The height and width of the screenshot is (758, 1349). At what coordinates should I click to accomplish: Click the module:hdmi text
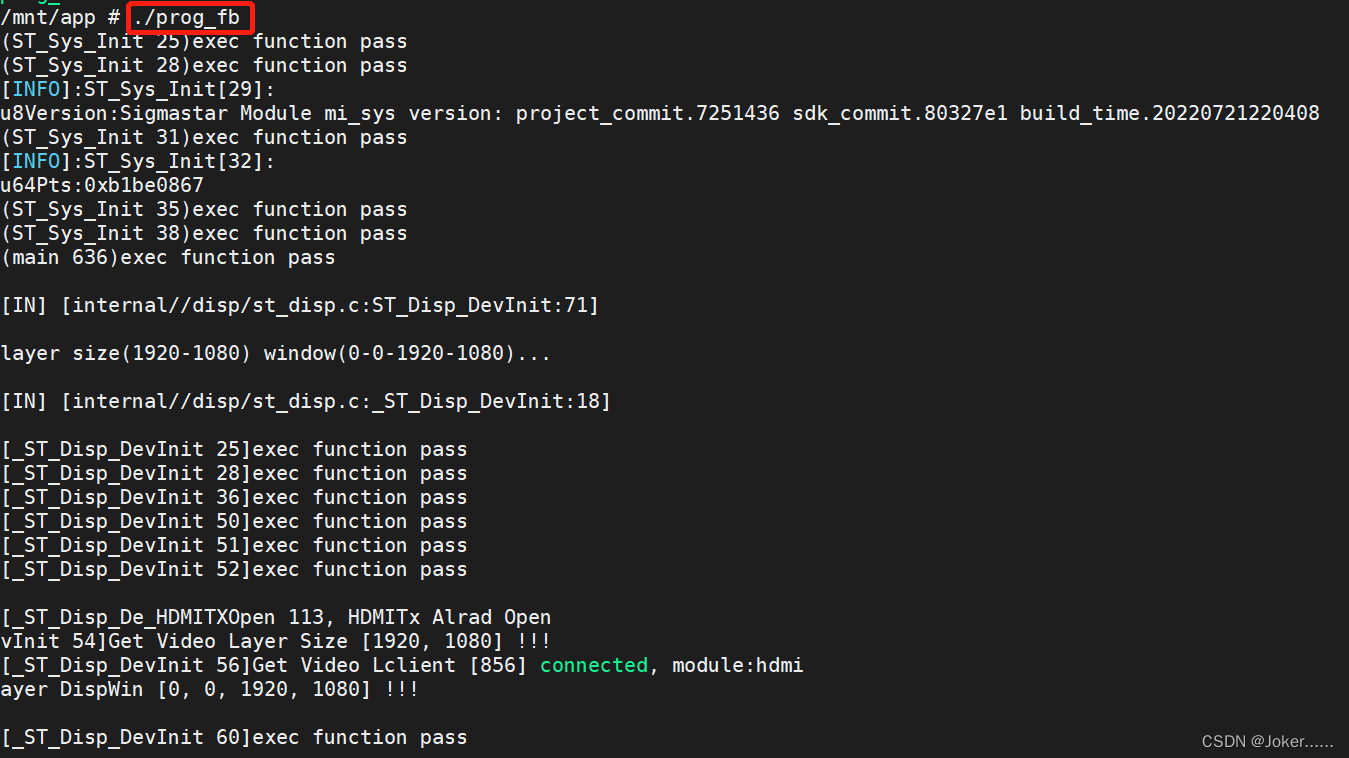(738, 665)
